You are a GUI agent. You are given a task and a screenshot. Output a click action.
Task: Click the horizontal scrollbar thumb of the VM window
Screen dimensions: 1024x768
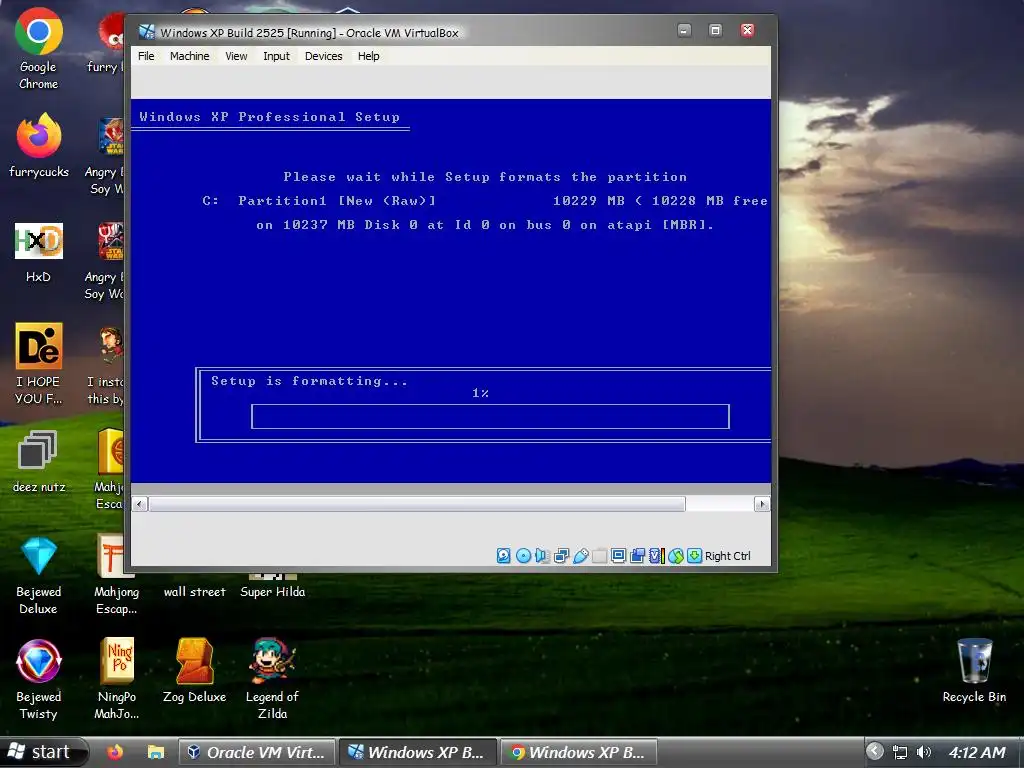[x=417, y=504]
